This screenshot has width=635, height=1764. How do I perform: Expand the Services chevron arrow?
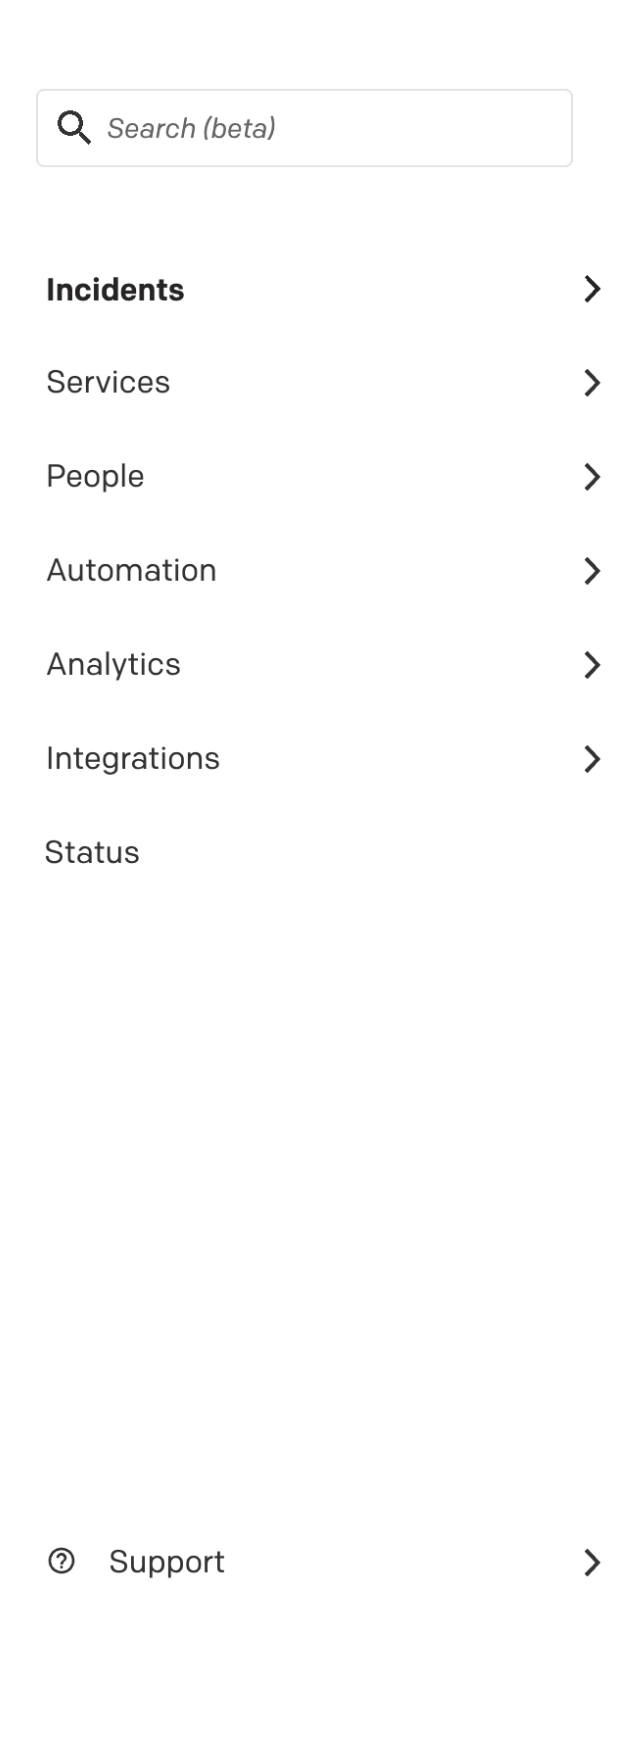(592, 383)
